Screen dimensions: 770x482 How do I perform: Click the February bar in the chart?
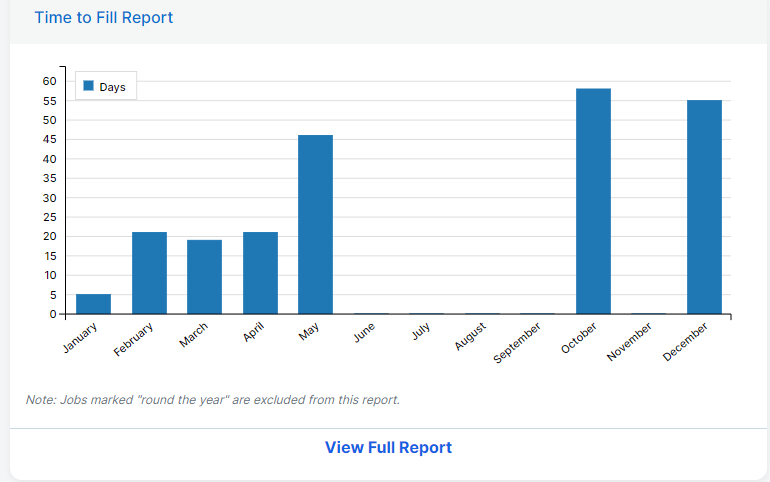(x=149, y=273)
